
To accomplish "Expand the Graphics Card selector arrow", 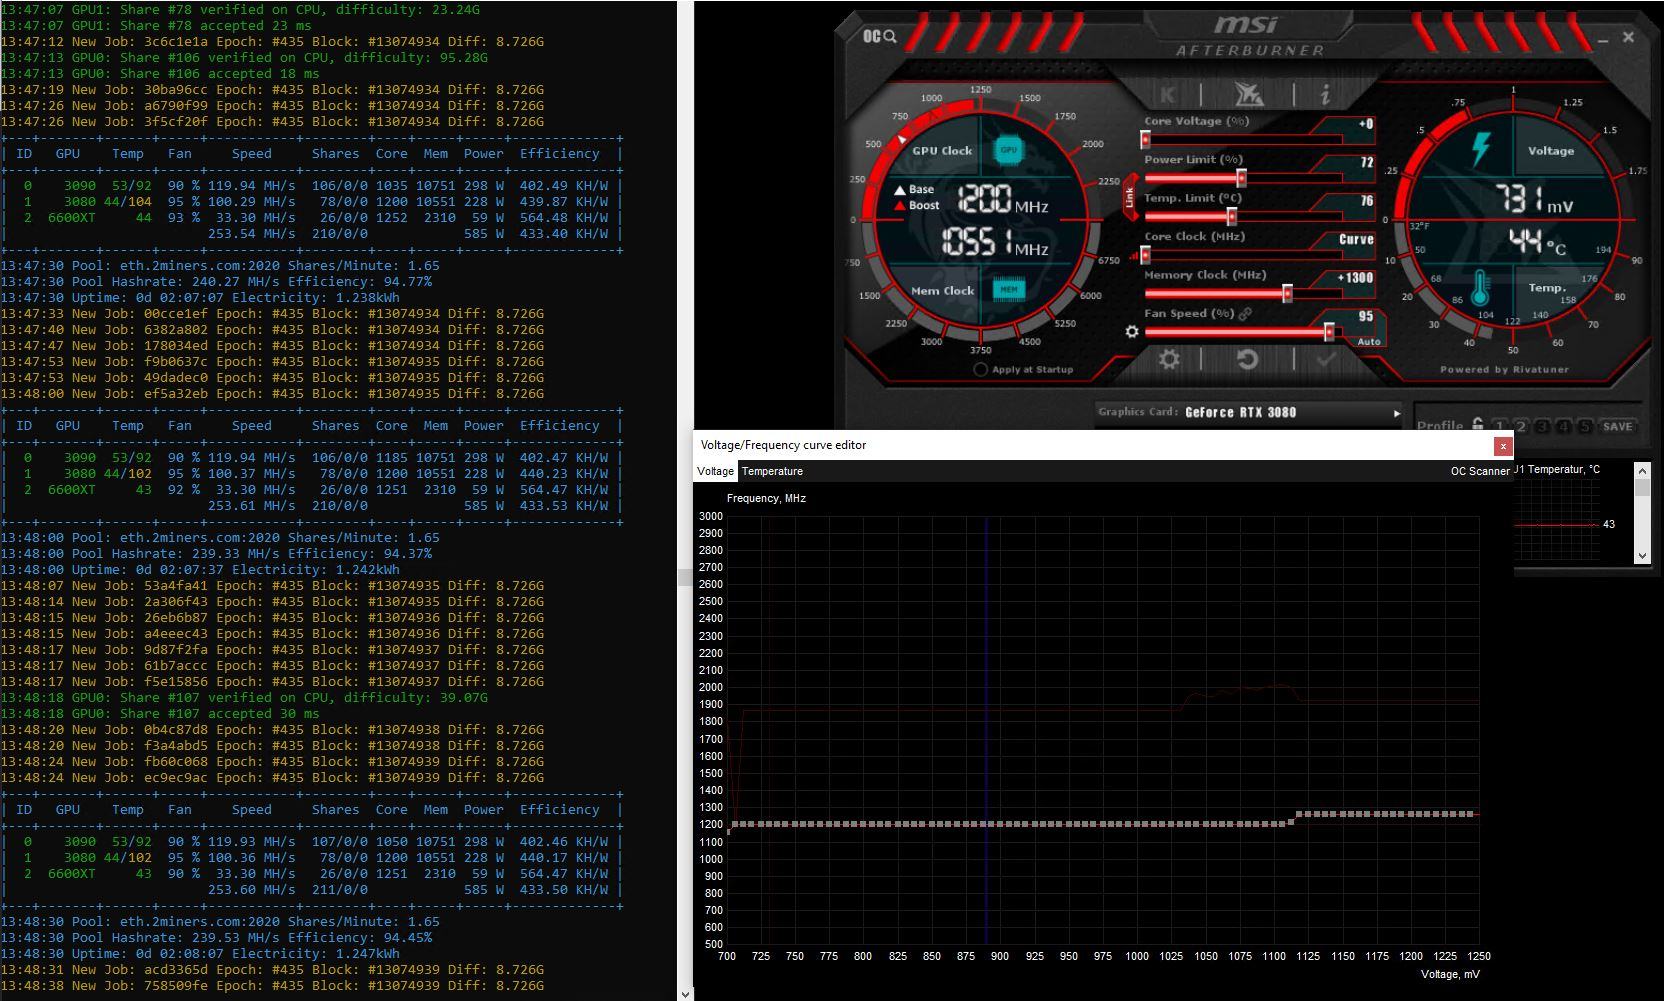I will click(x=1397, y=413).
